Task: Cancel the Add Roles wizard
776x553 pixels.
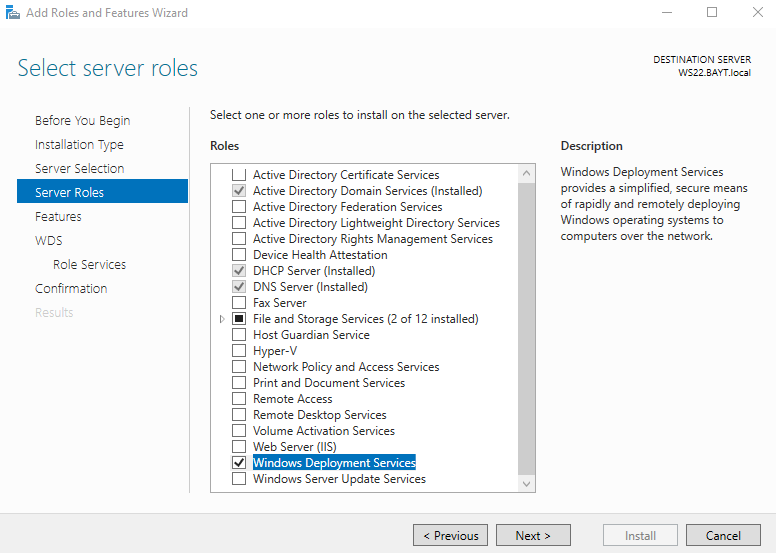Action: point(723,536)
